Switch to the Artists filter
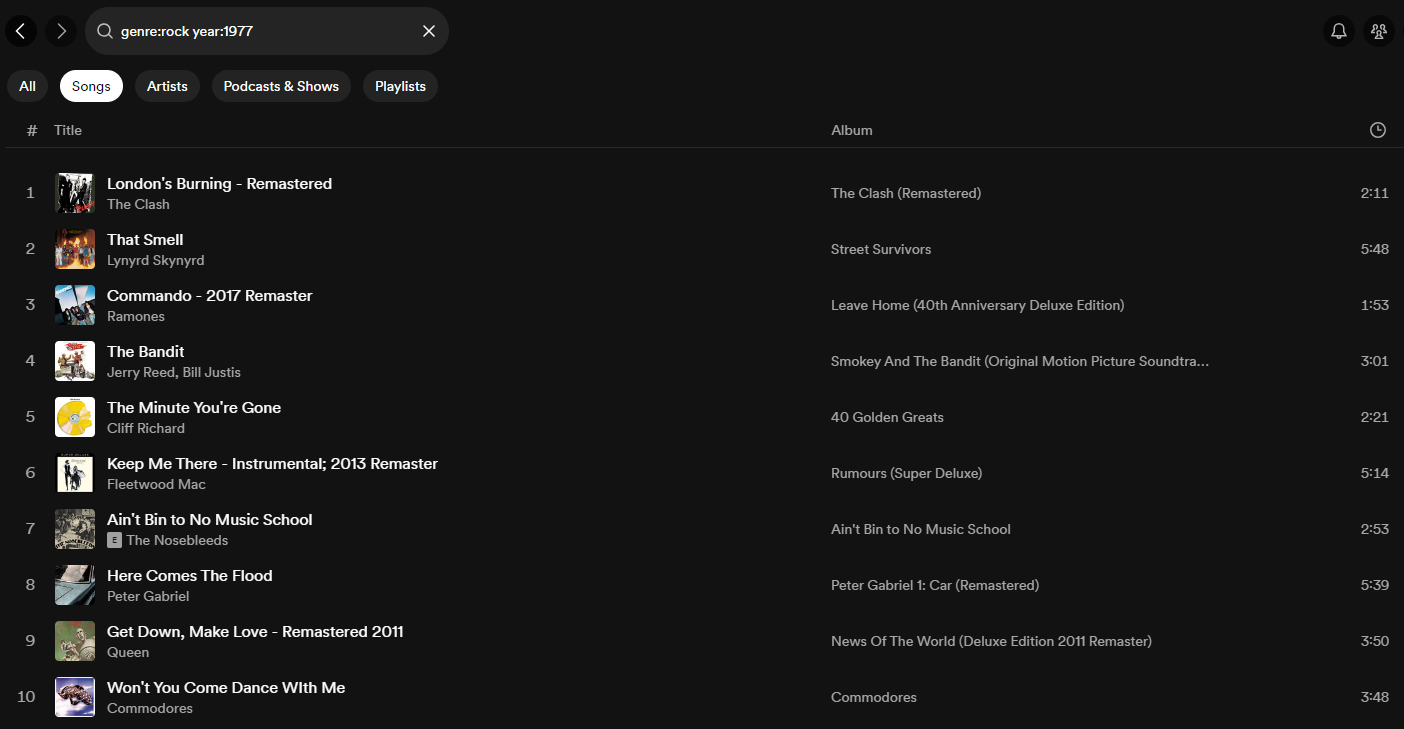 167,86
